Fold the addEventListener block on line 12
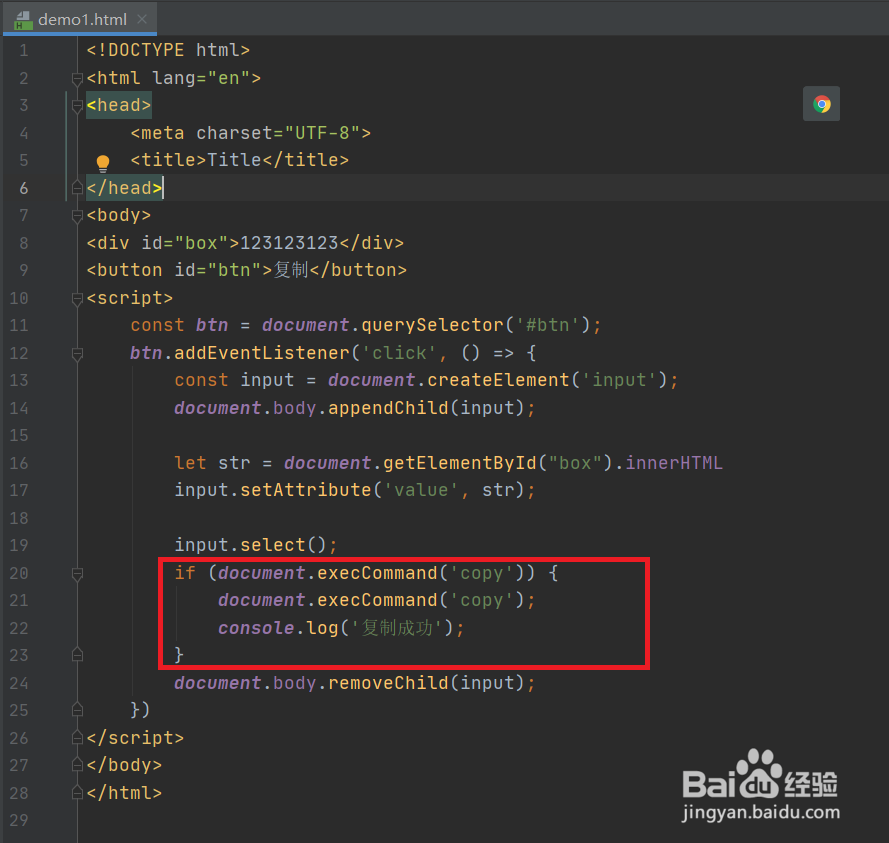Image resolution: width=889 pixels, height=843 pixels. coord(78,354)
